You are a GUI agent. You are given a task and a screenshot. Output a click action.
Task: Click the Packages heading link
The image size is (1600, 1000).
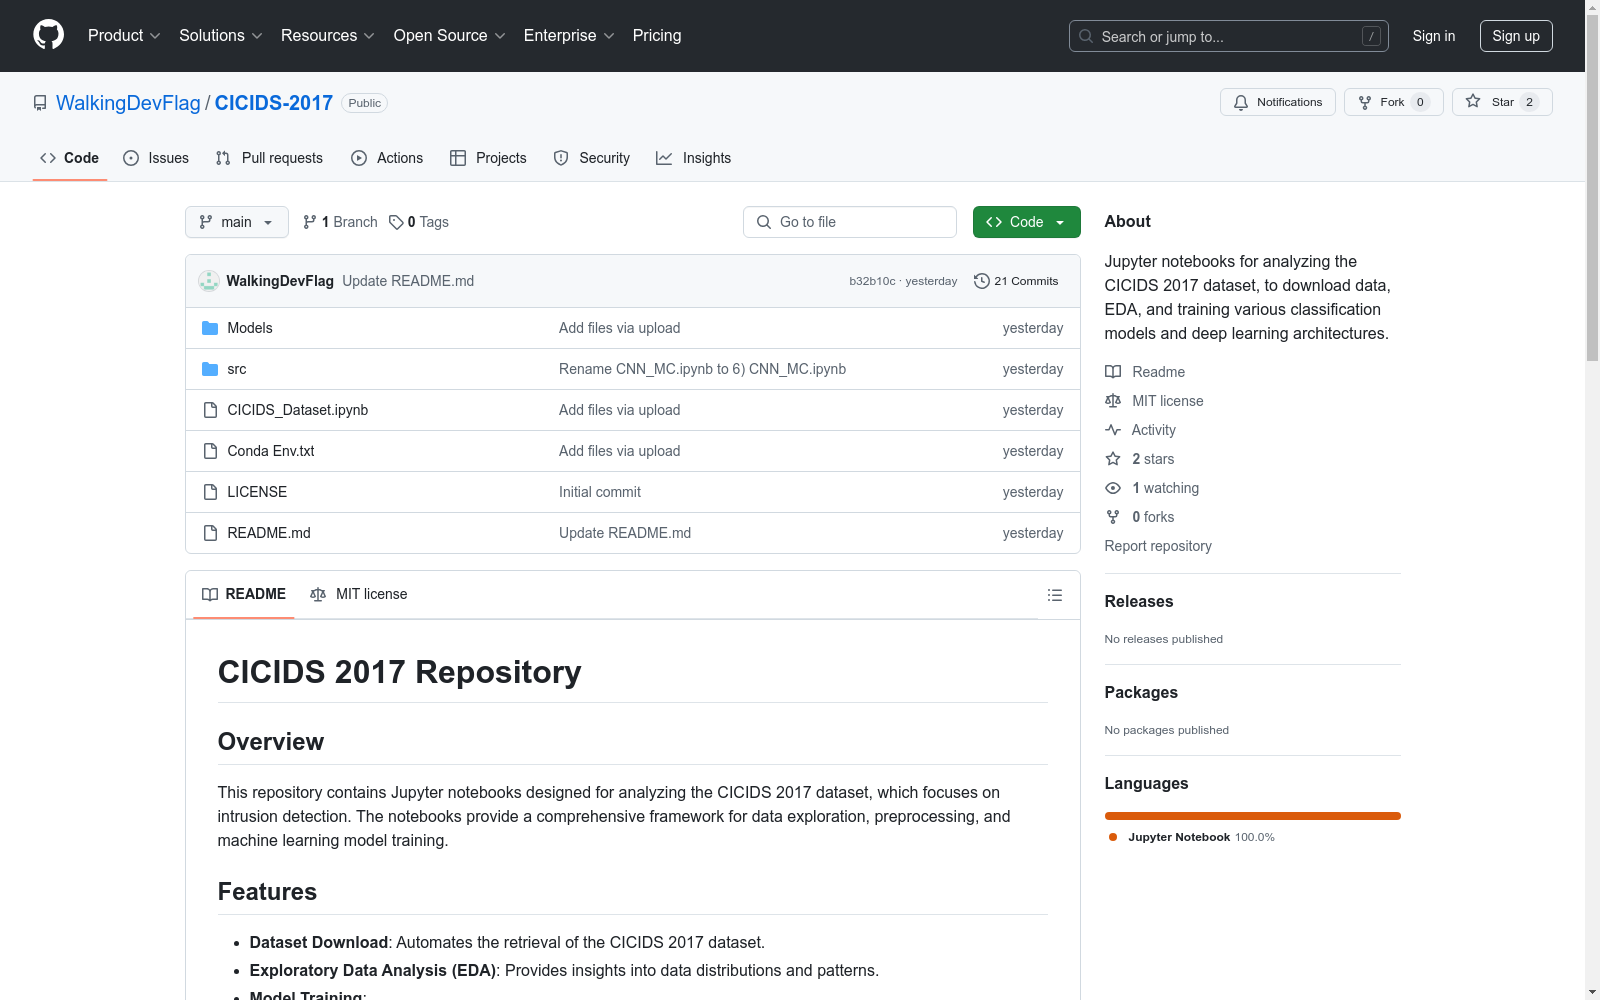tap(1141, 692)
